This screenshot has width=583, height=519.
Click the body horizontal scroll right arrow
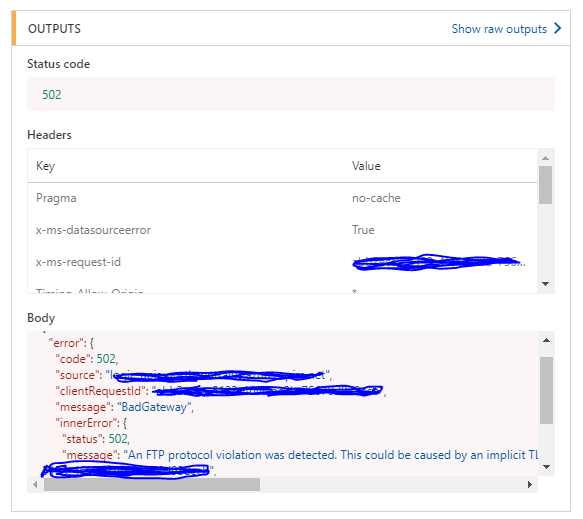[x=530, y=484]
